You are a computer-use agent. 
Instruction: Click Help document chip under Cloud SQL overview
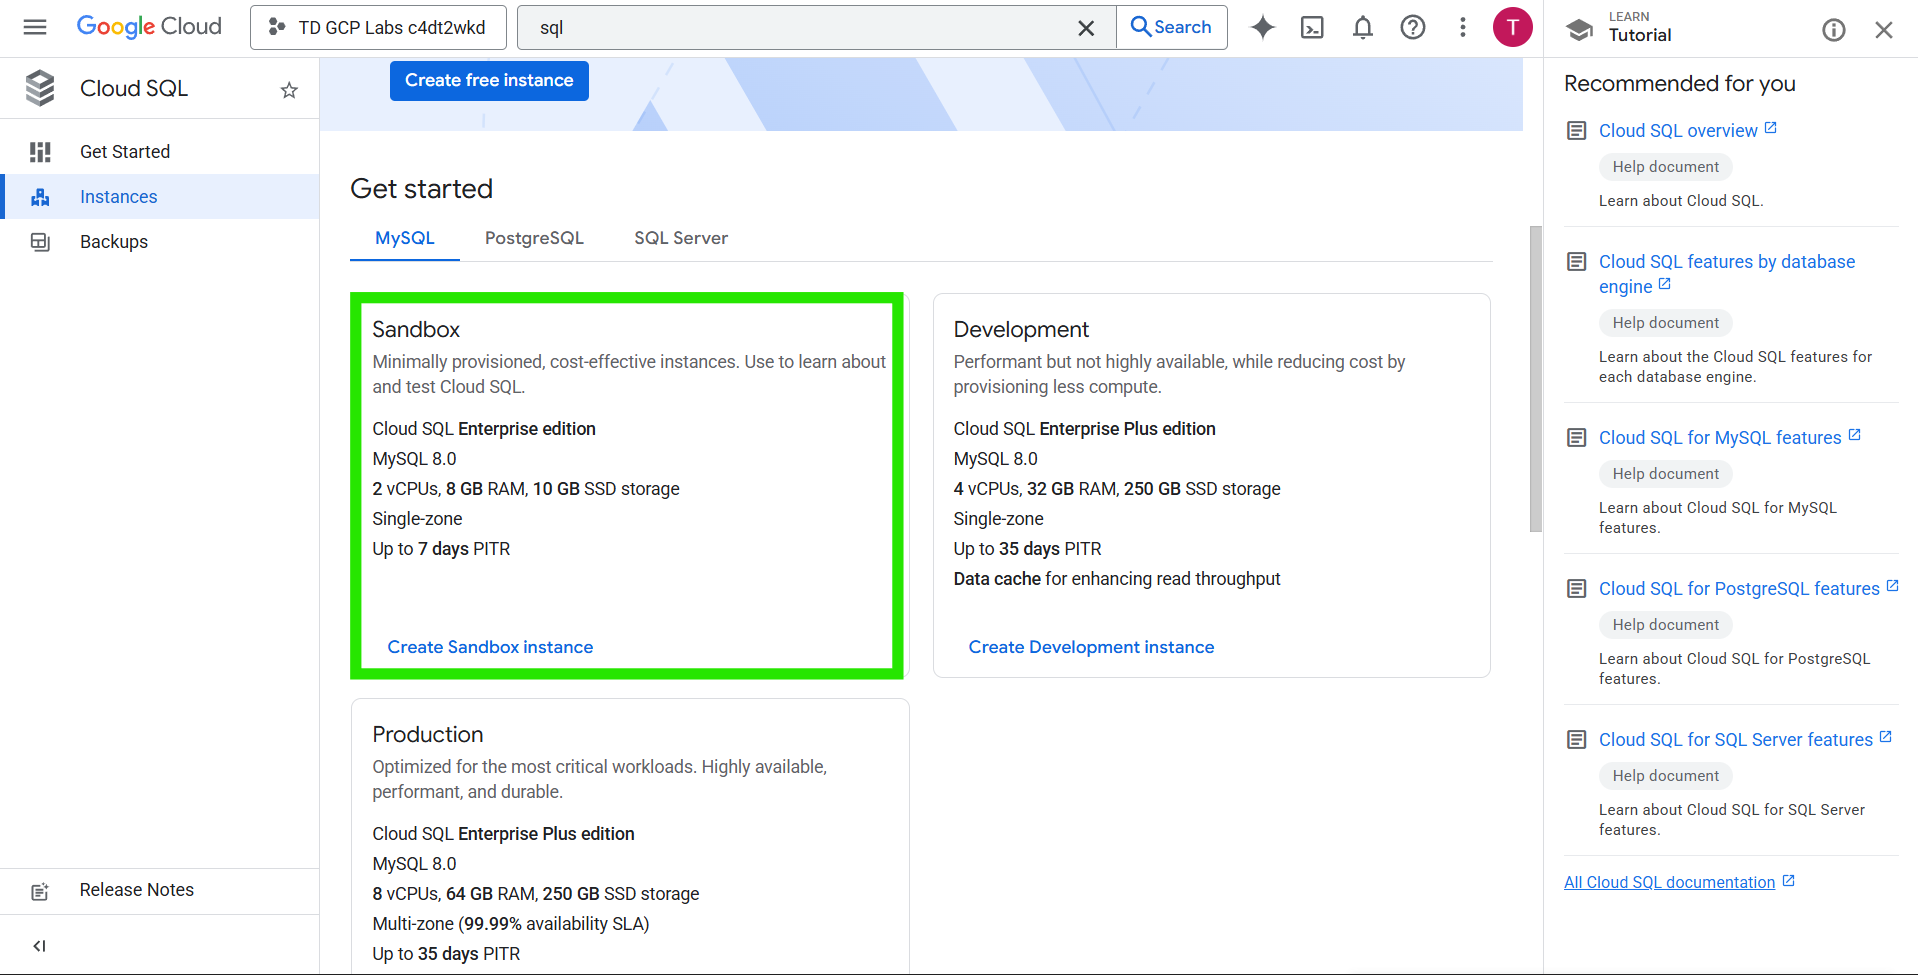pyautogui.click(x=1666, y=167)
